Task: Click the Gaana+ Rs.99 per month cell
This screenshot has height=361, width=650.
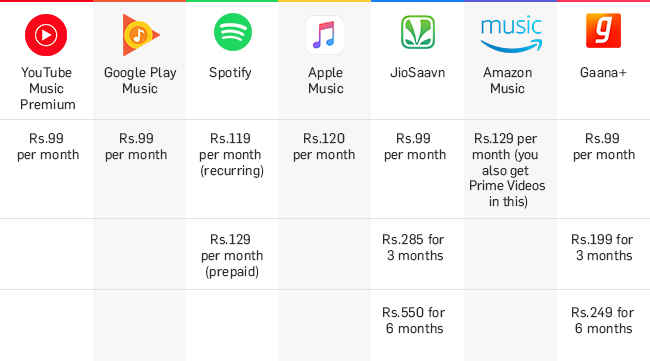Action: pos(604,146)
